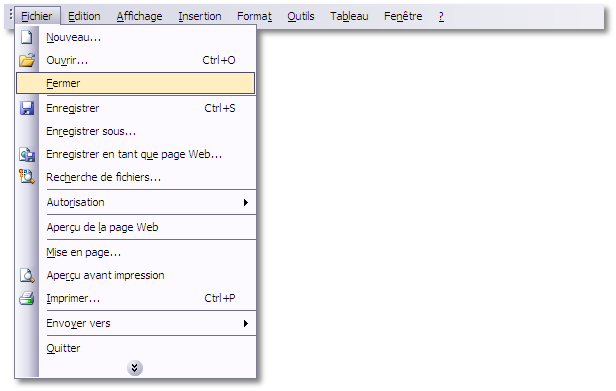Open the Envoyer vers entry
616x391 pixels.
pyautogui.click(x=136, y=323)
